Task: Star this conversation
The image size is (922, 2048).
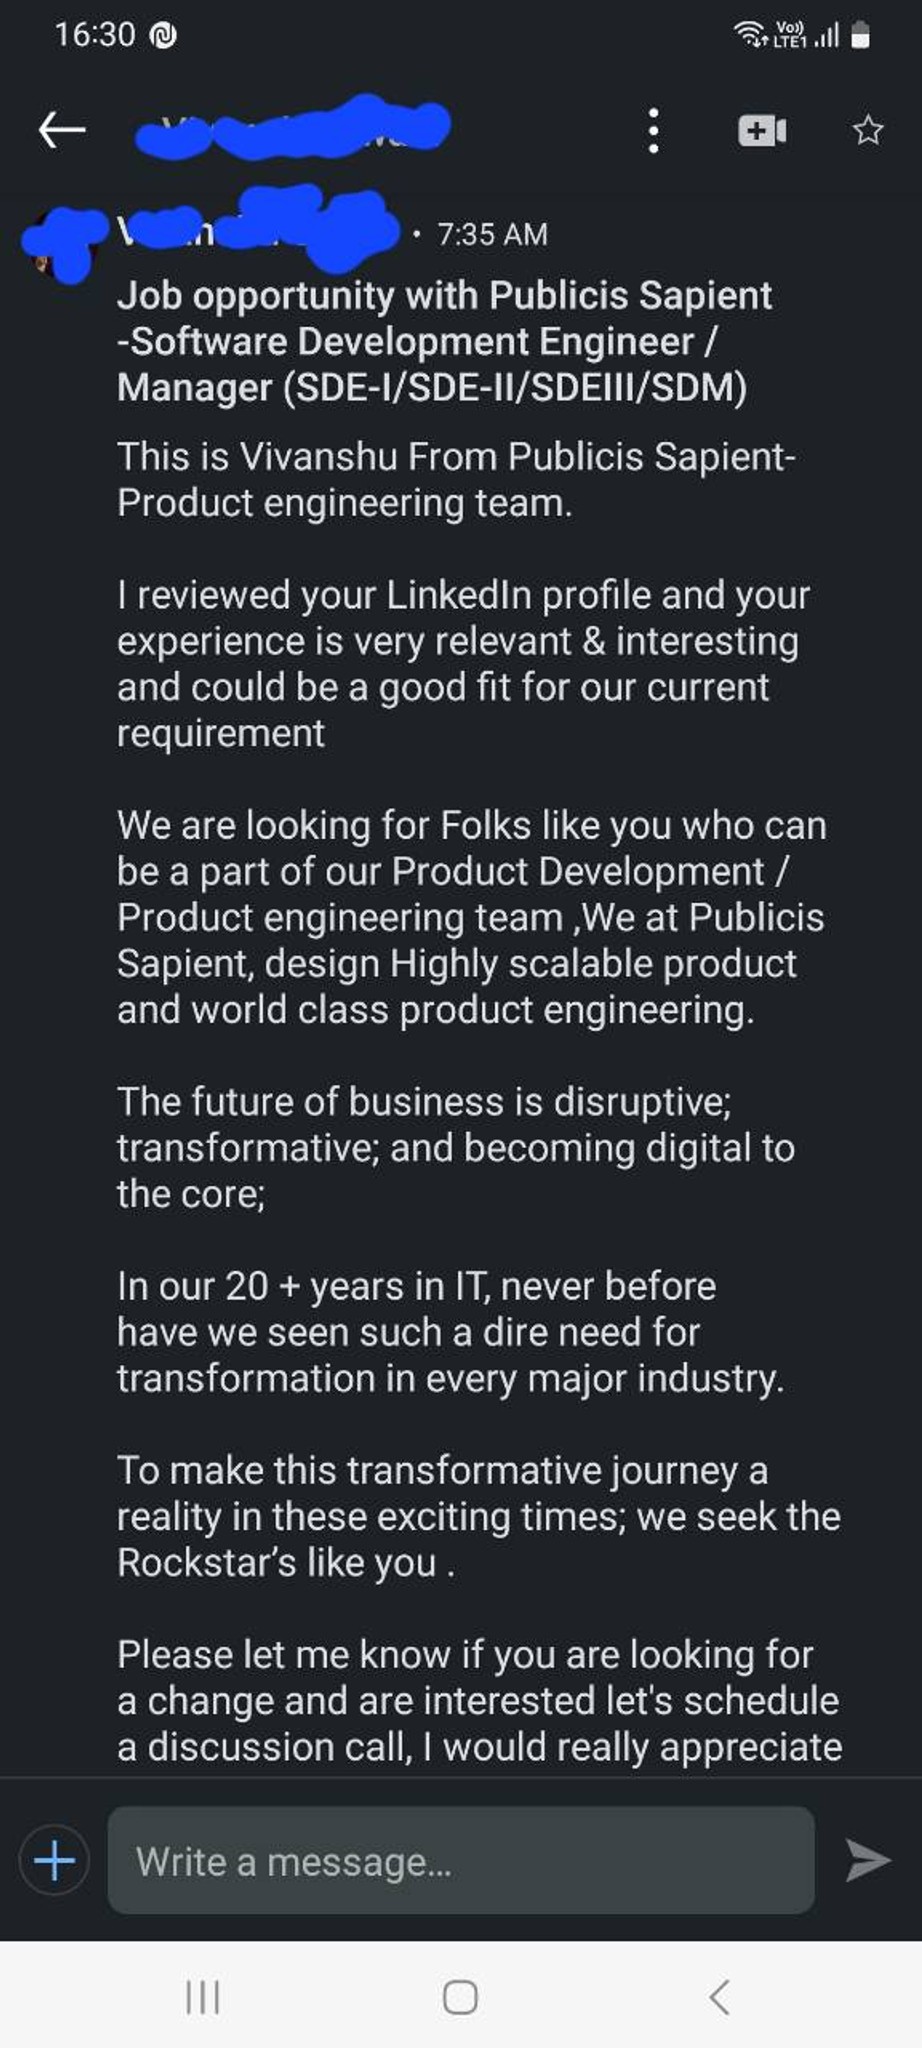Action: tap(868, 130)
